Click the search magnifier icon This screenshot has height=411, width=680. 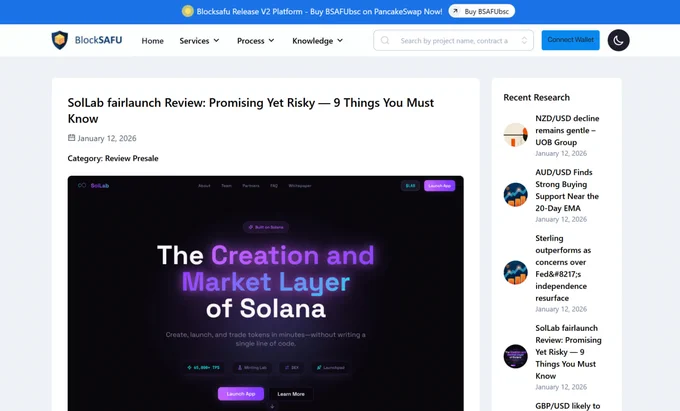pos(385,40)
